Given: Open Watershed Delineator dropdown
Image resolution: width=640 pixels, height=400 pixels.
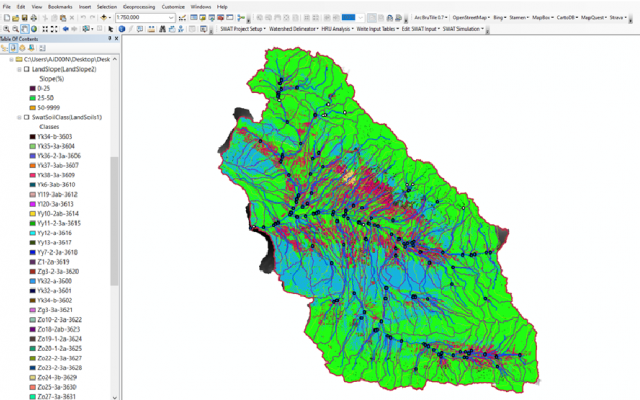Looking at the screenshot, I should 293,29.
